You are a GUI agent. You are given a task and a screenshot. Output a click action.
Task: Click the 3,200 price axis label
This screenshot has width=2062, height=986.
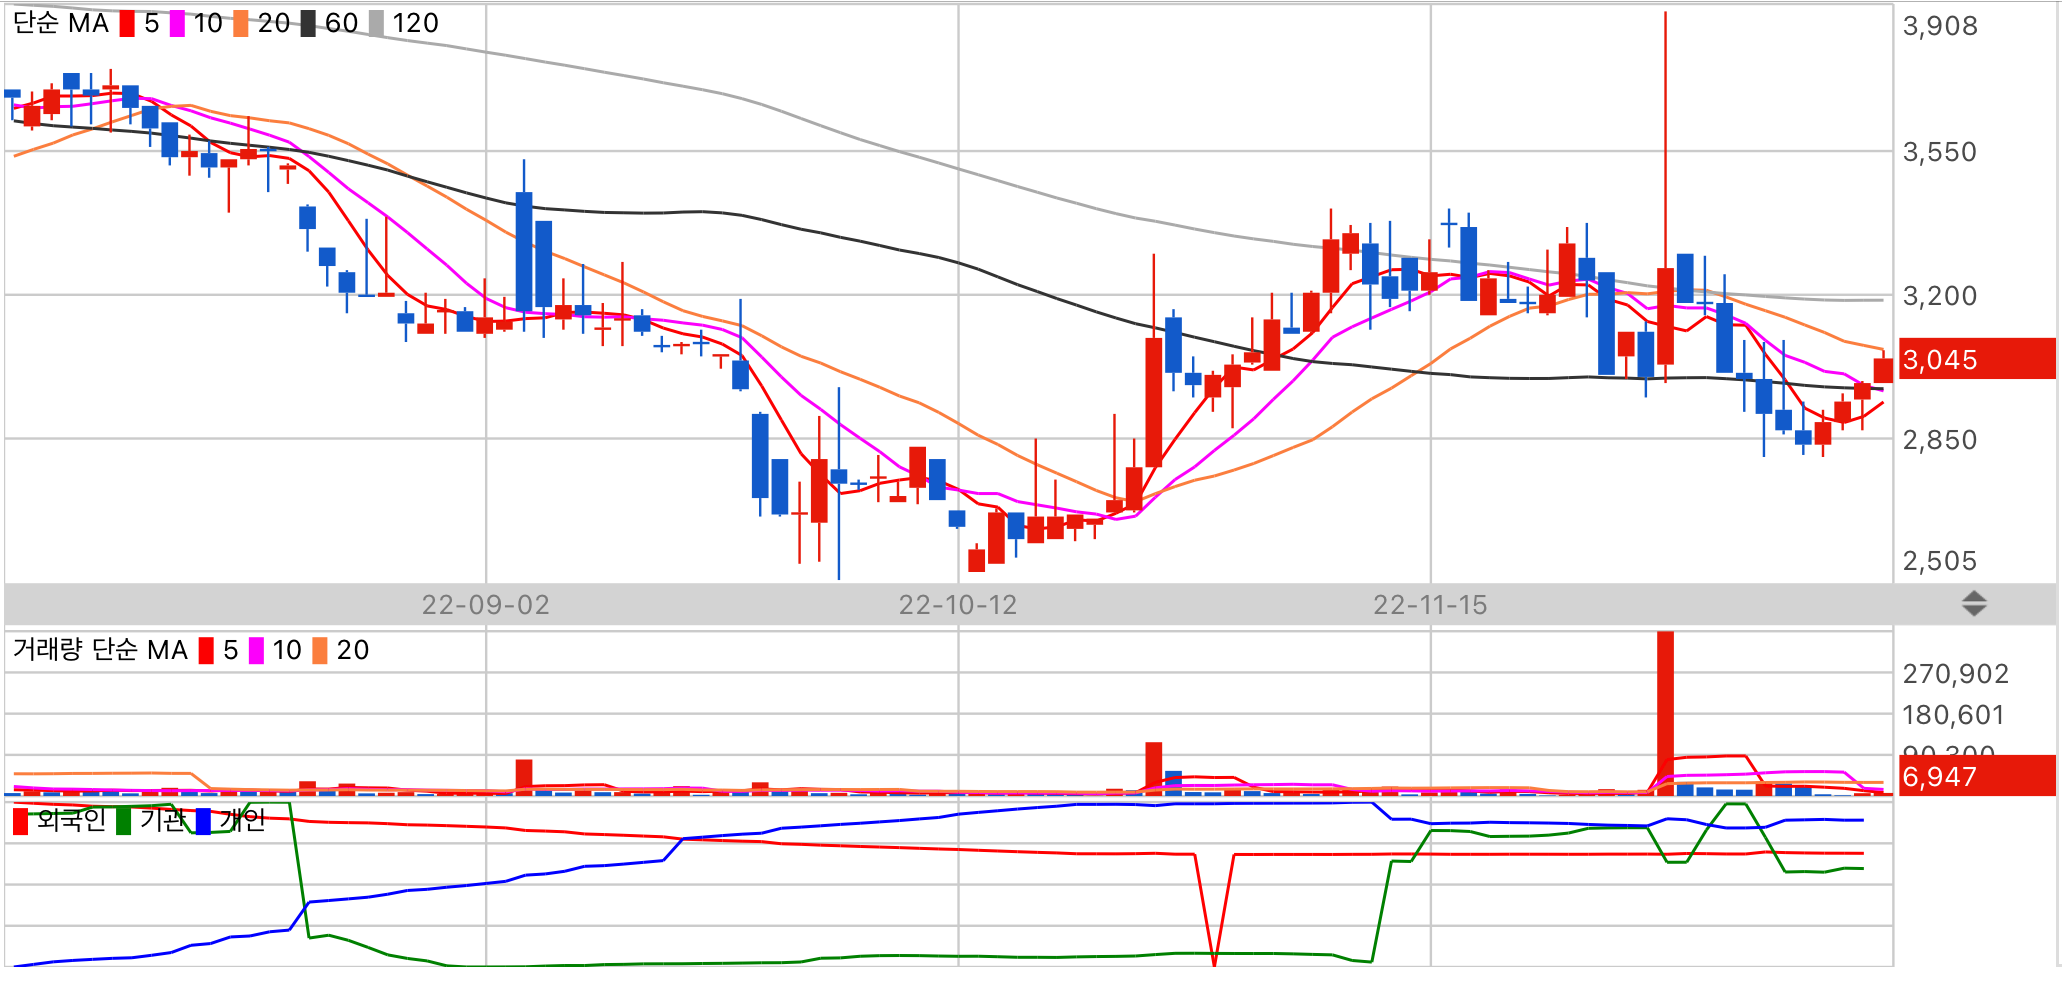[1940, 296]
